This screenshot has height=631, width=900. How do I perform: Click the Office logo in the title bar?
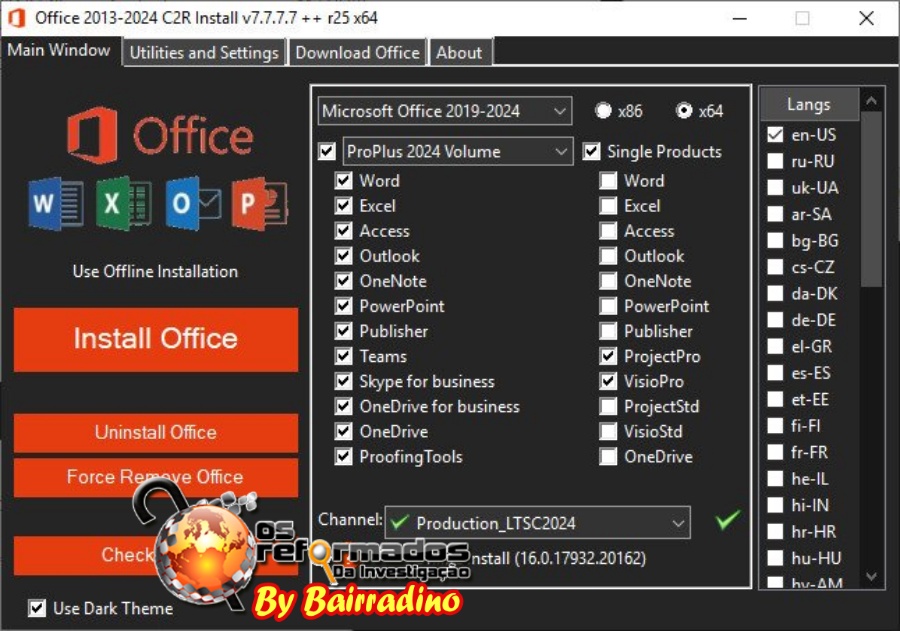(17, 18)
